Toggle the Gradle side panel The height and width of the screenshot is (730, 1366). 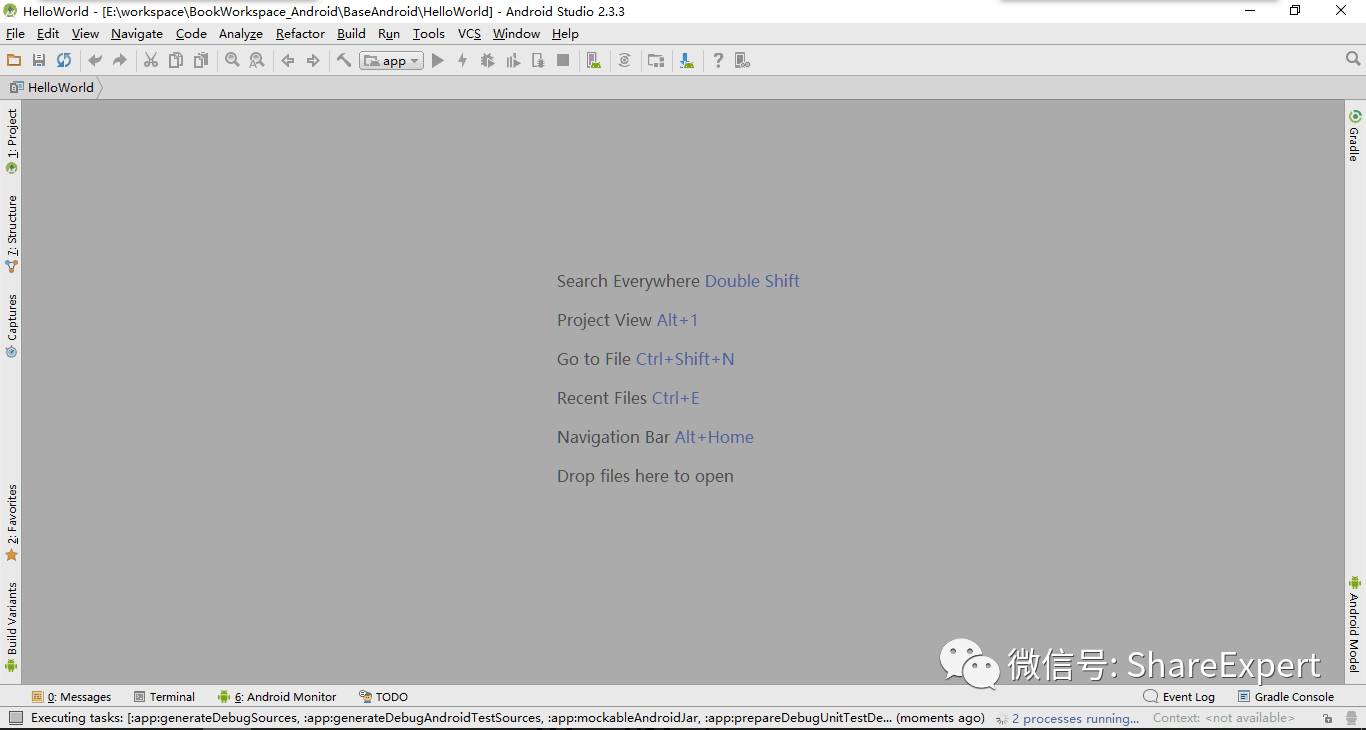(1355, 136)
